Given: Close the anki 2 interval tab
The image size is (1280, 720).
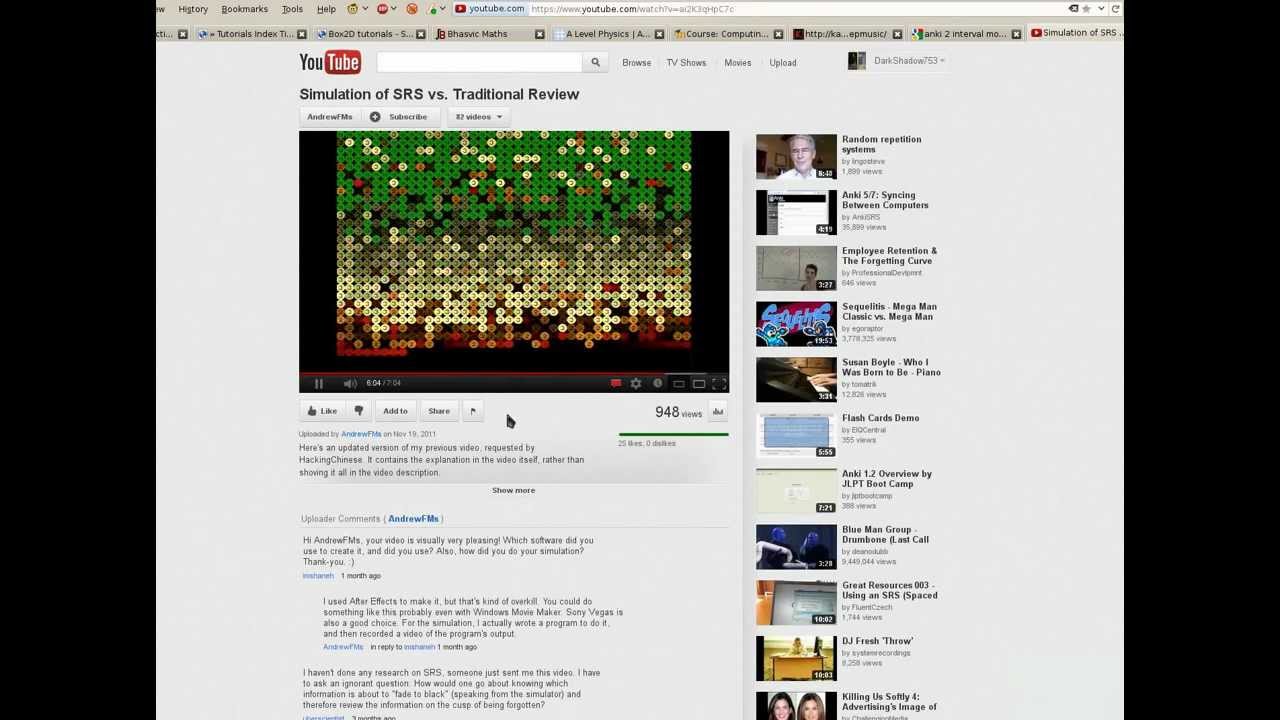Looking at the screenshot, I should [x=1016, y=34].
